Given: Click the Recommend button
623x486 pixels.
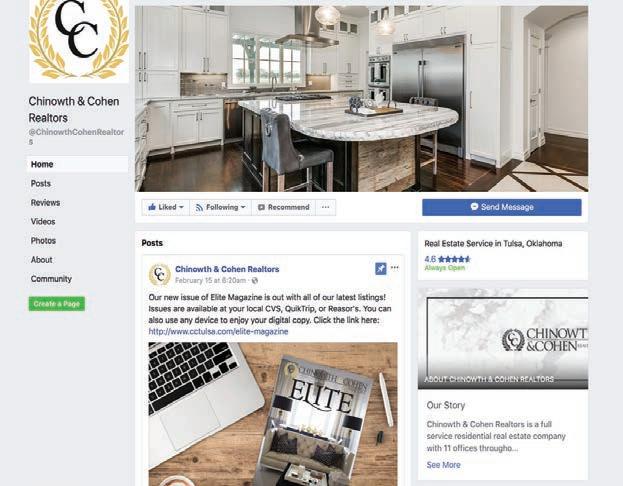Looking at the screenshot, I should pos(283,207).
